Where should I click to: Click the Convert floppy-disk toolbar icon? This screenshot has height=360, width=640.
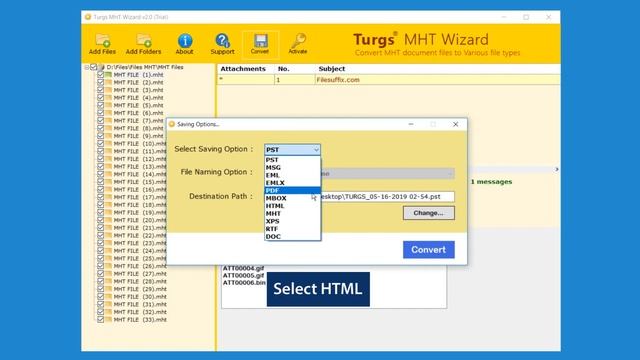(x=260, y=40)
